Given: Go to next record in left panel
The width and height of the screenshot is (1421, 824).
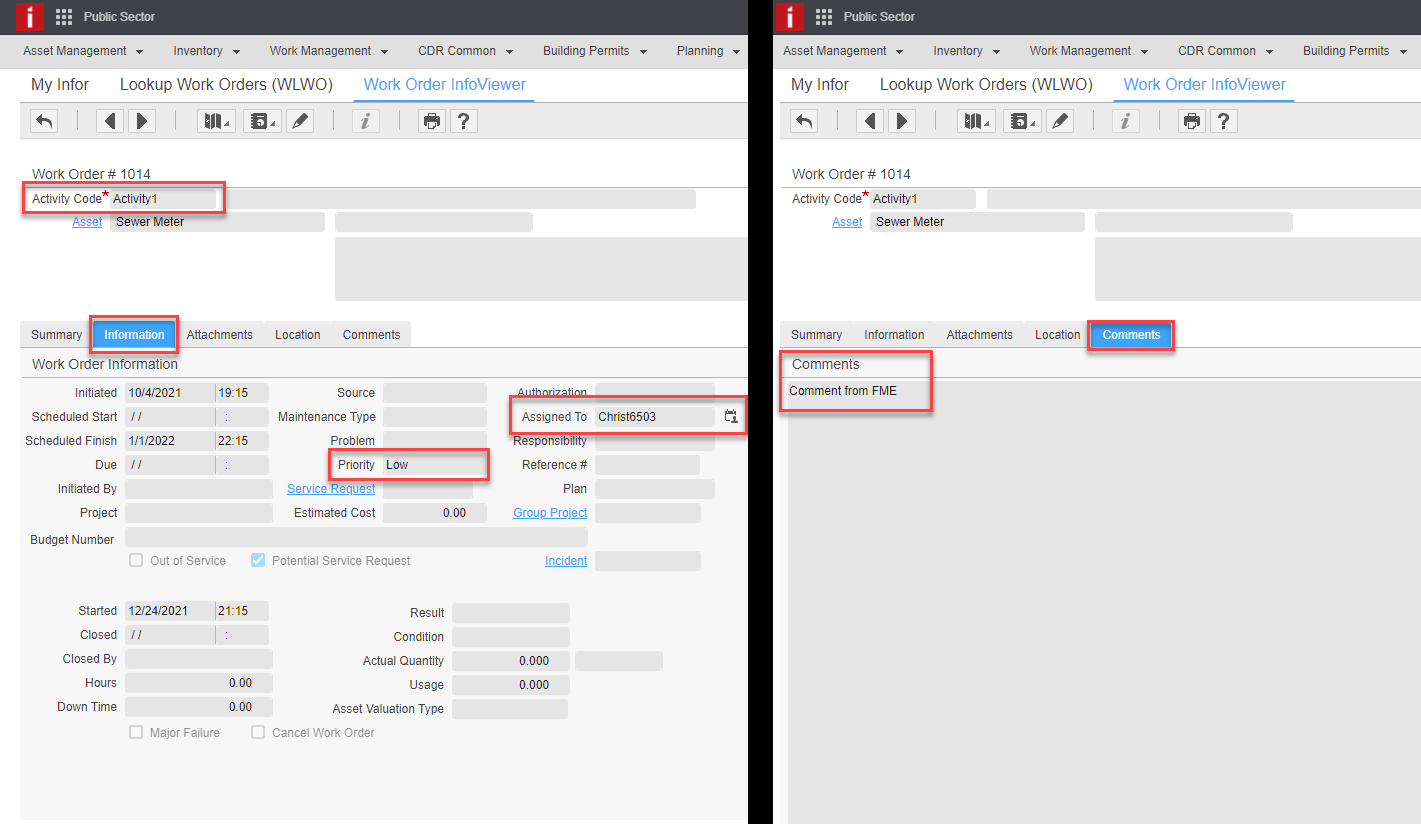Looking at the screenshot, I should click(x=142, y=121).
